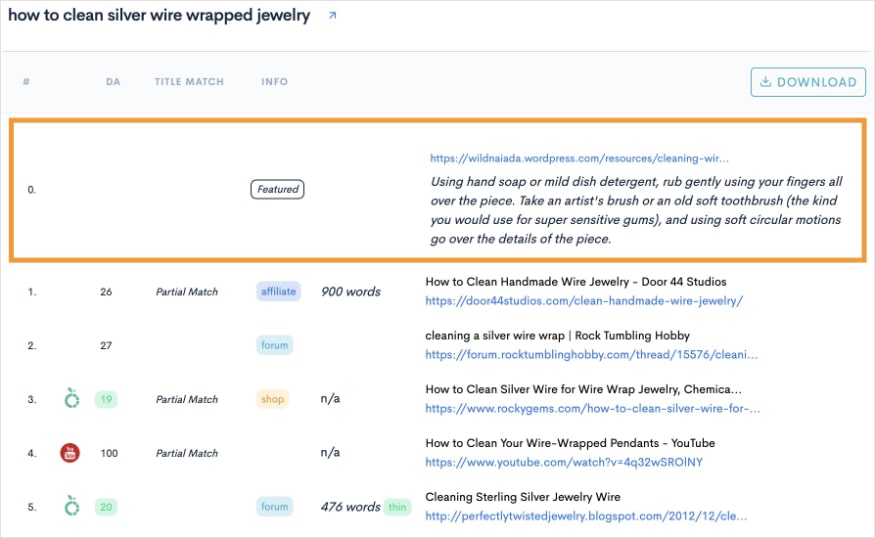Screen dimensions: 875x538
Task: Click the 'n/a' word count in row 3
Action: click(330, 398)
